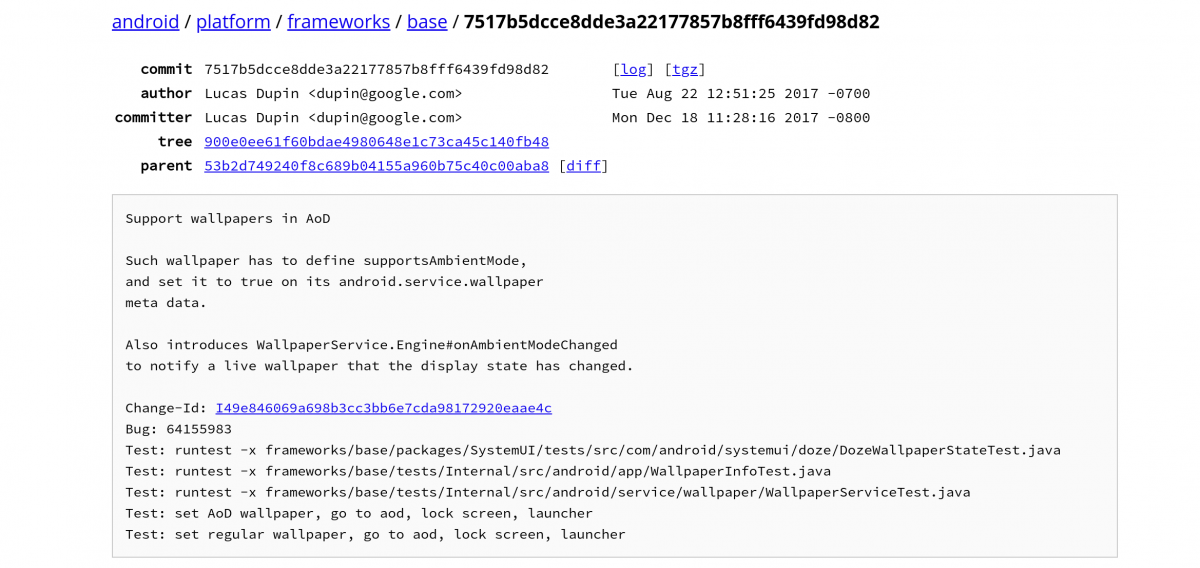1200x568 pixels.
Task: Open the android breadcrumb link
Action: pos(145,21)
